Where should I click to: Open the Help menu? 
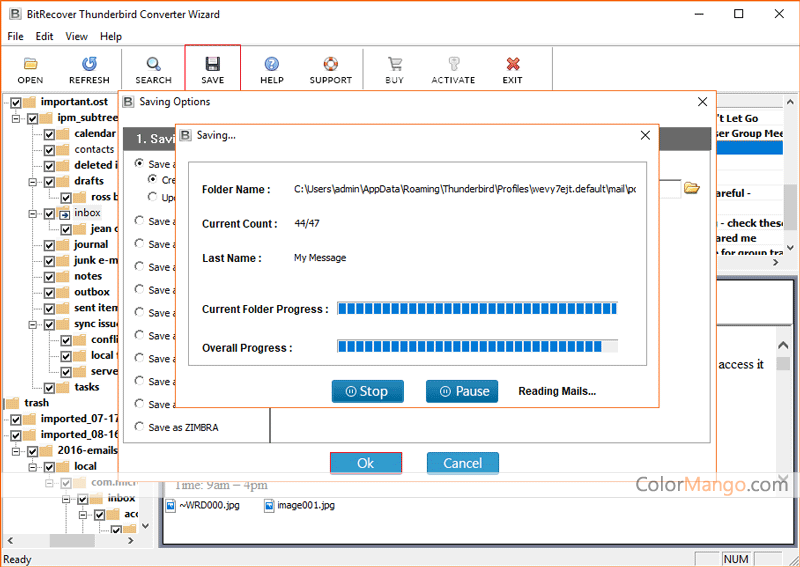(111, 36)
